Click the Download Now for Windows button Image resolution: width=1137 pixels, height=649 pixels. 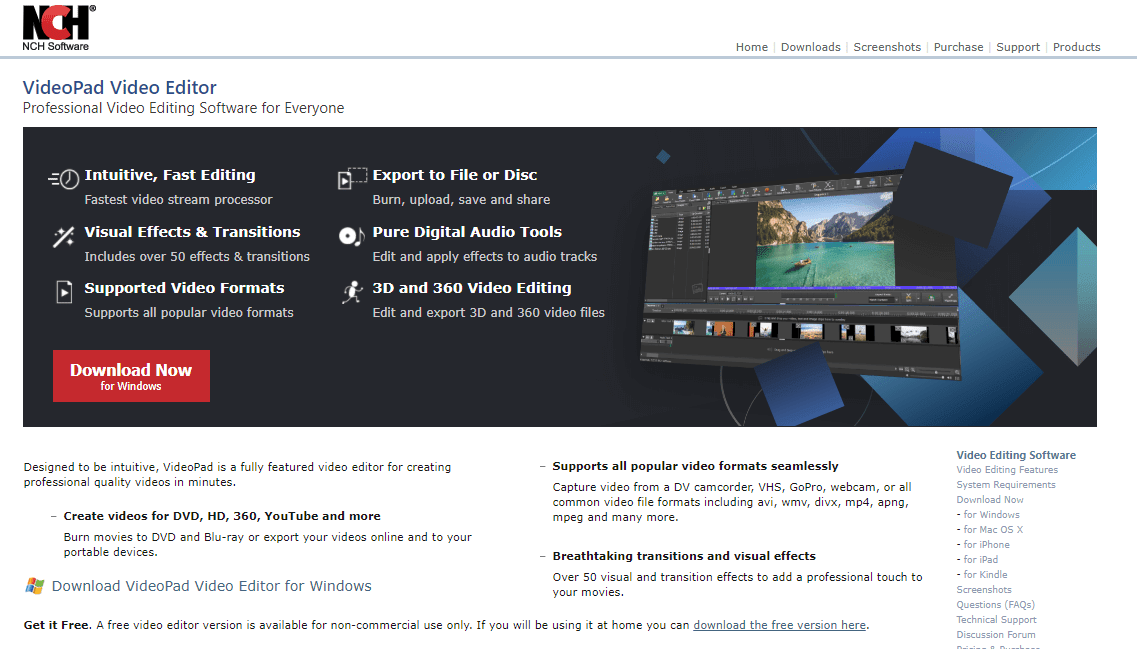(x=131, y=375)
